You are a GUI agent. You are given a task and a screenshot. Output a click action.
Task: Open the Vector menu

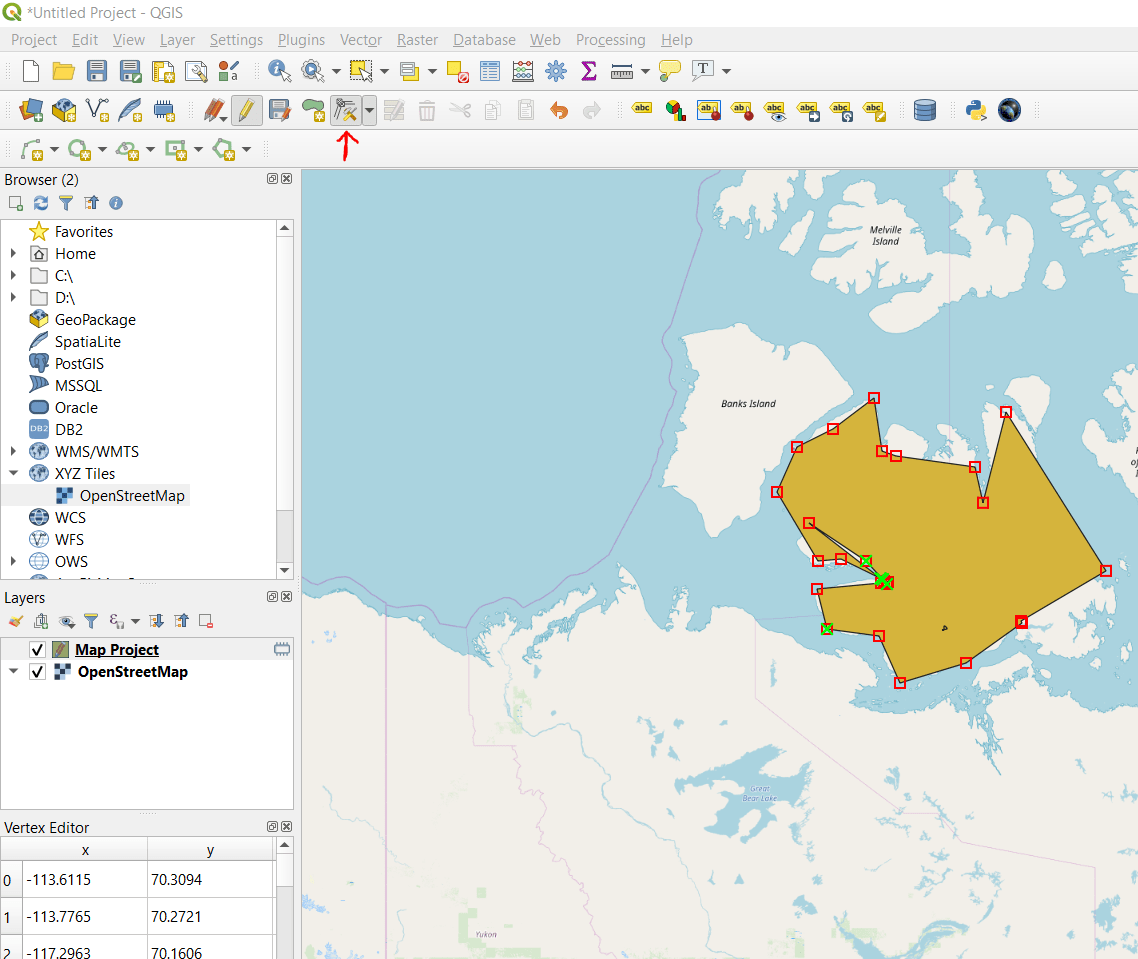(360, 40)
